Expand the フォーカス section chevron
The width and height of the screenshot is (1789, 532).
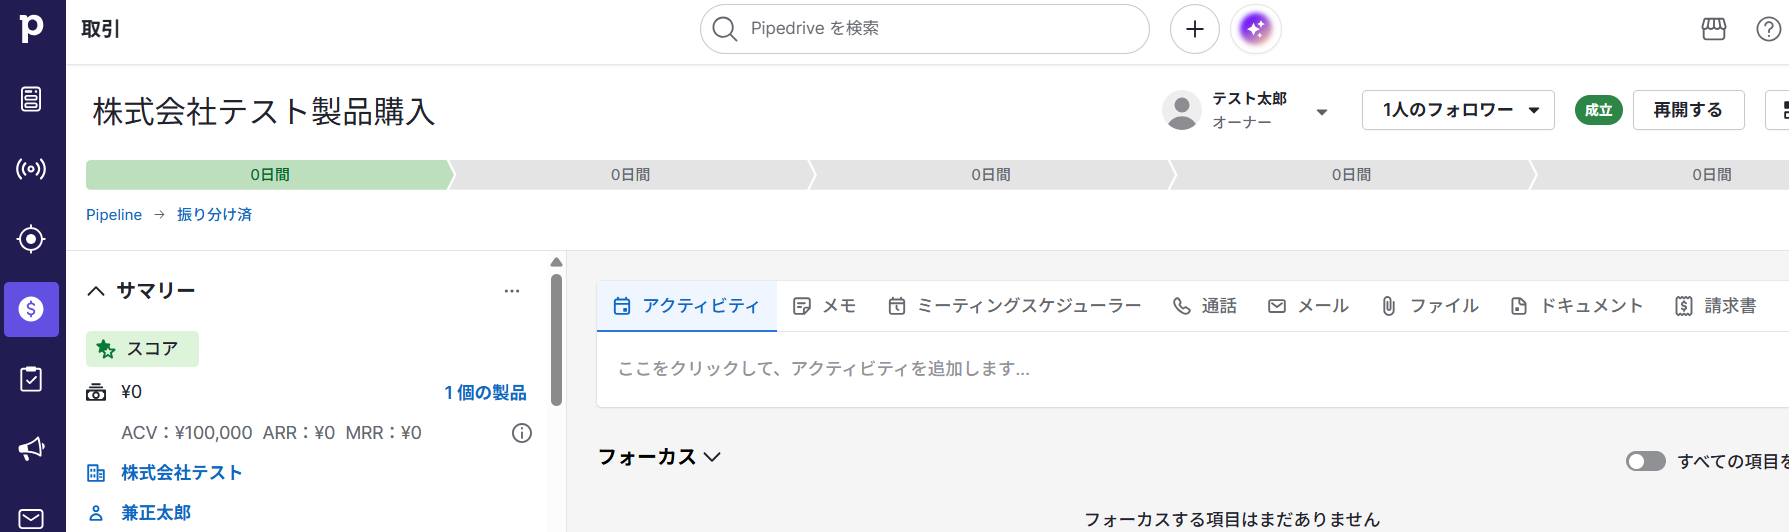[x=712, y=457]
